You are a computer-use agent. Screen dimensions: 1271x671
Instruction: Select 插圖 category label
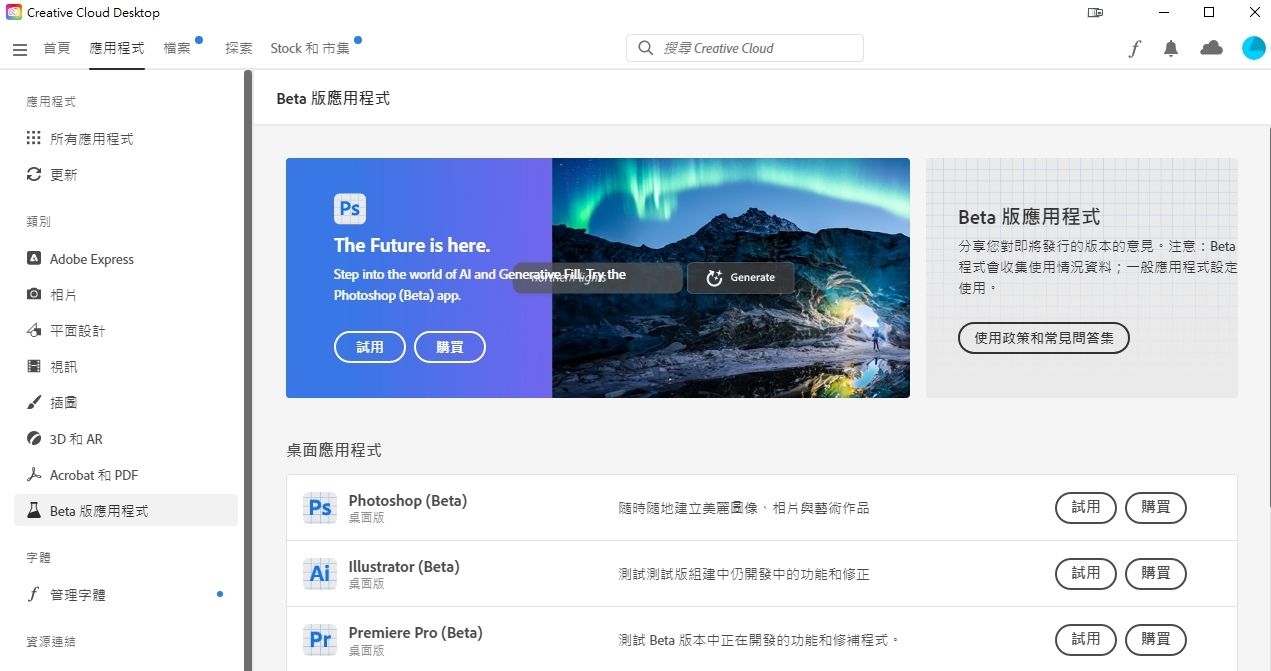63,403
